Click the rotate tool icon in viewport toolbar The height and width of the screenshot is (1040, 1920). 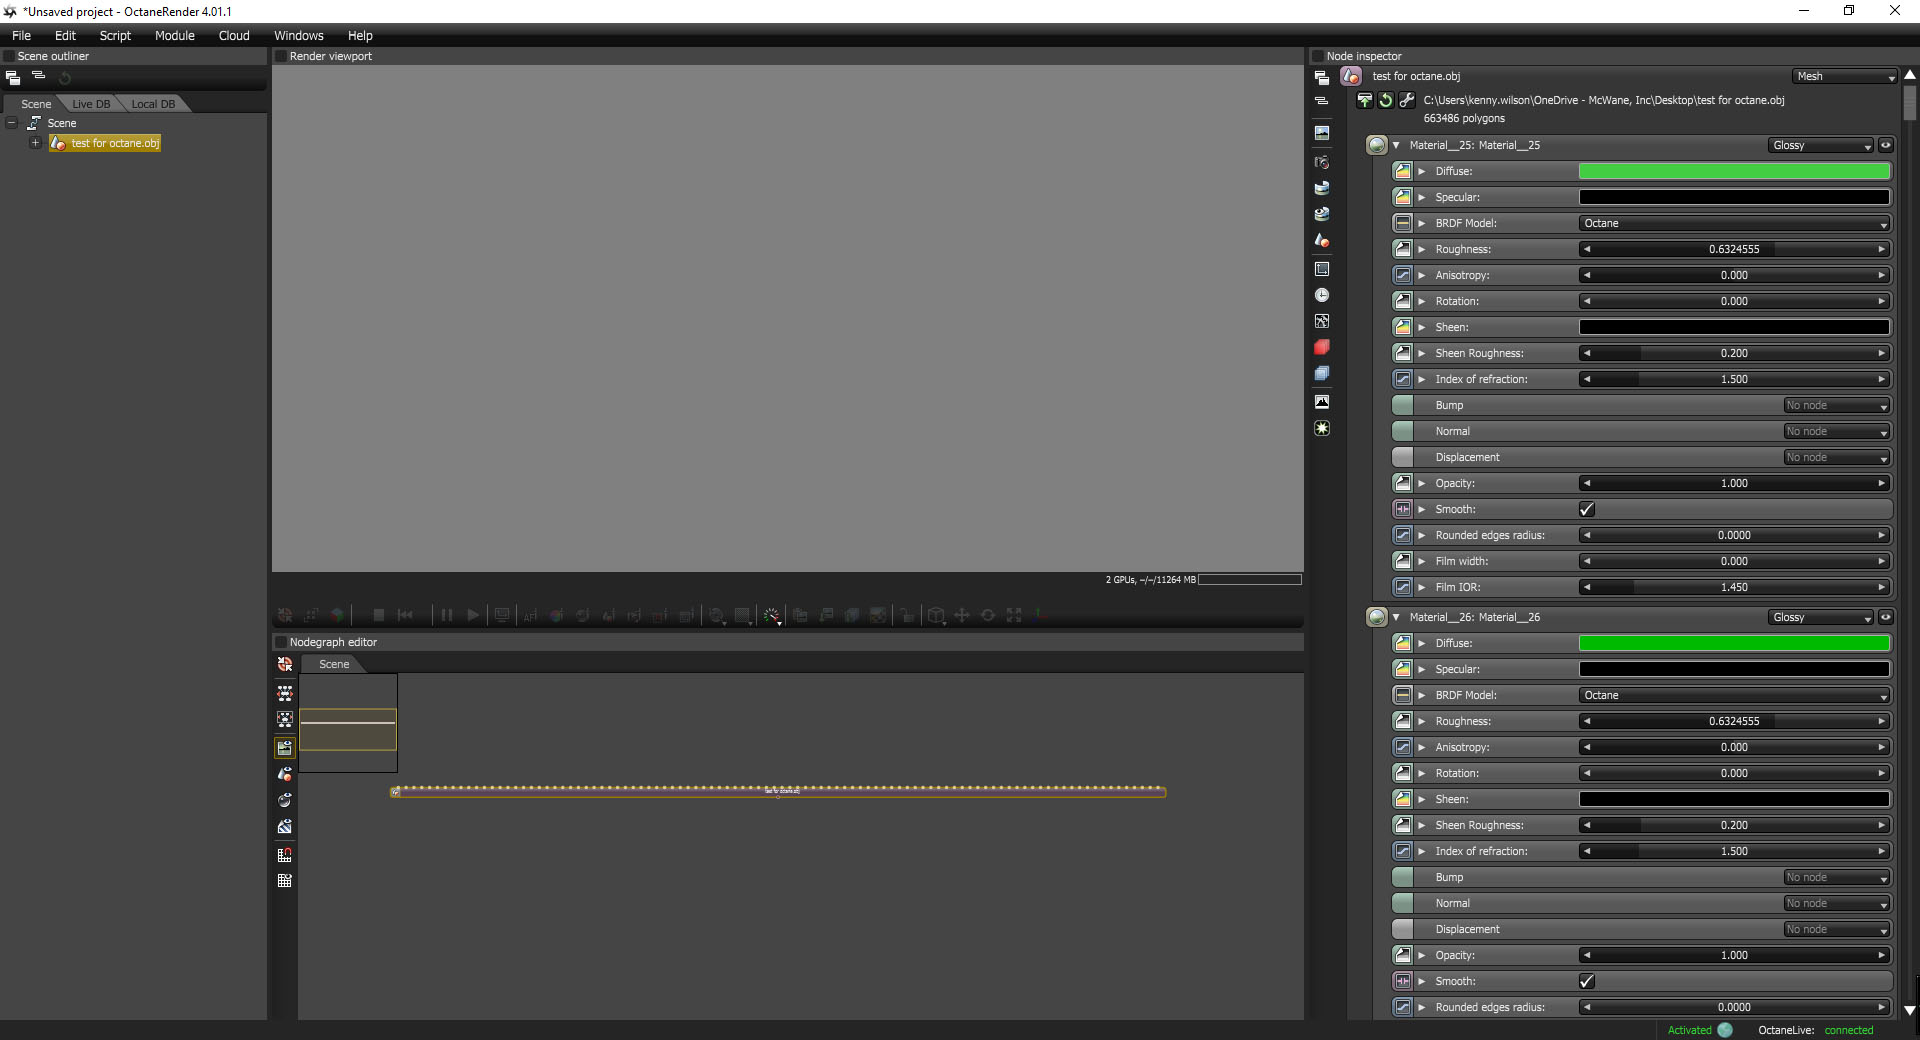pos(988,615)
